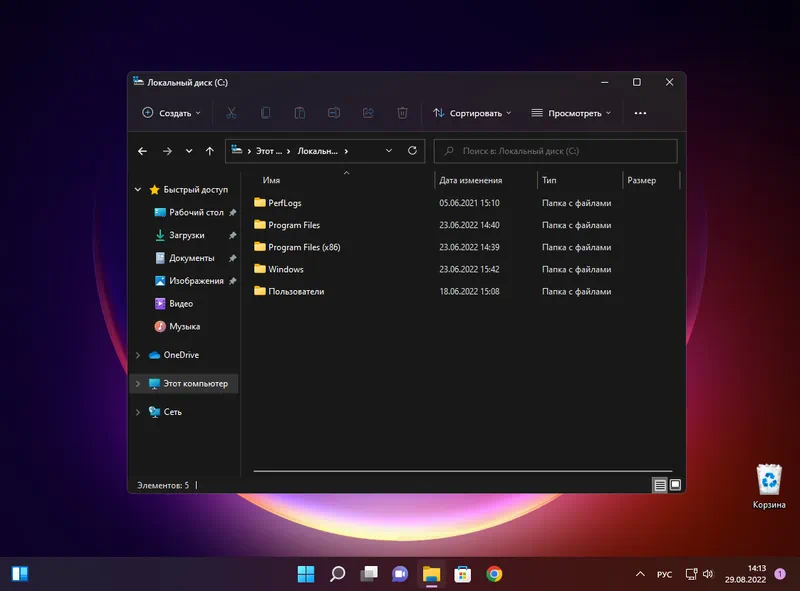Image resolution: width=800 pixels, height=591 pixels.
Task: Switch to details list view mode
Action: [660, 485]
